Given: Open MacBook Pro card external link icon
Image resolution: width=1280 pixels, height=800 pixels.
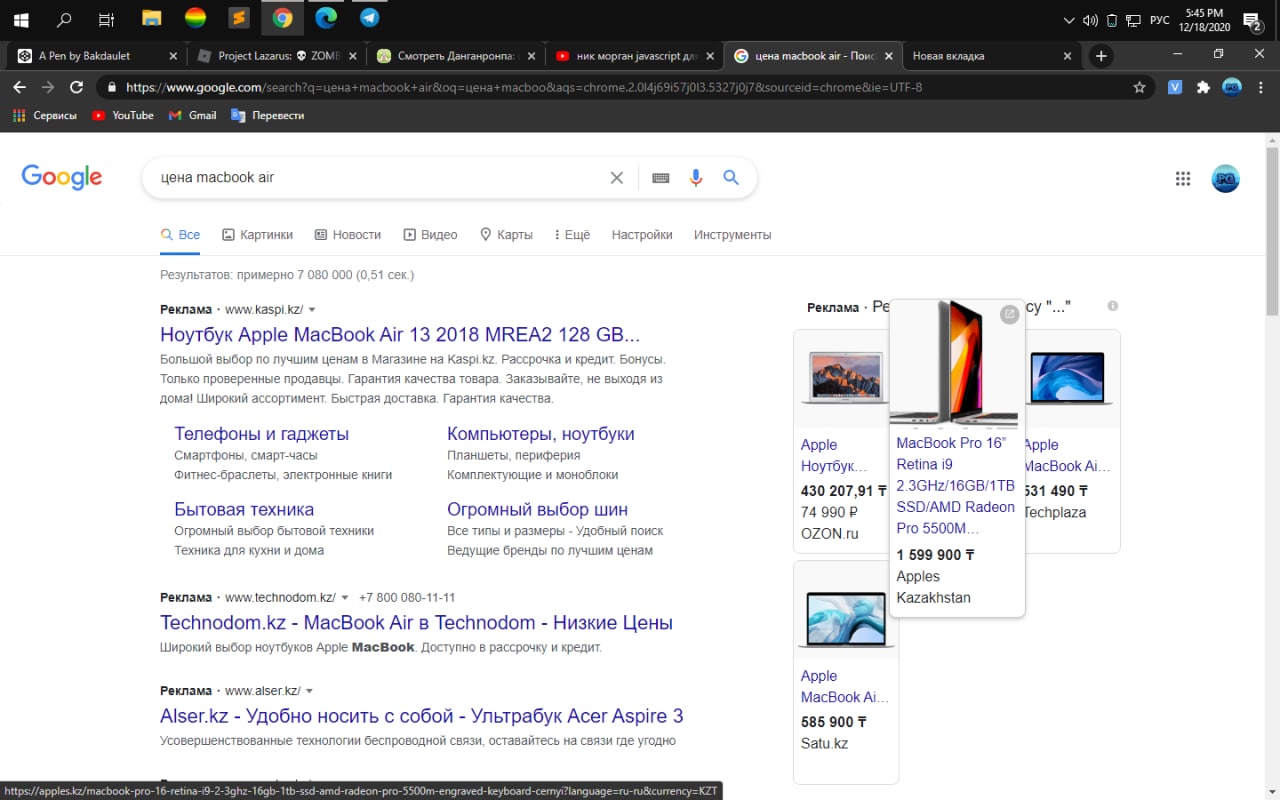Looking at the screenshot, I should click(x=1009, y=315).
